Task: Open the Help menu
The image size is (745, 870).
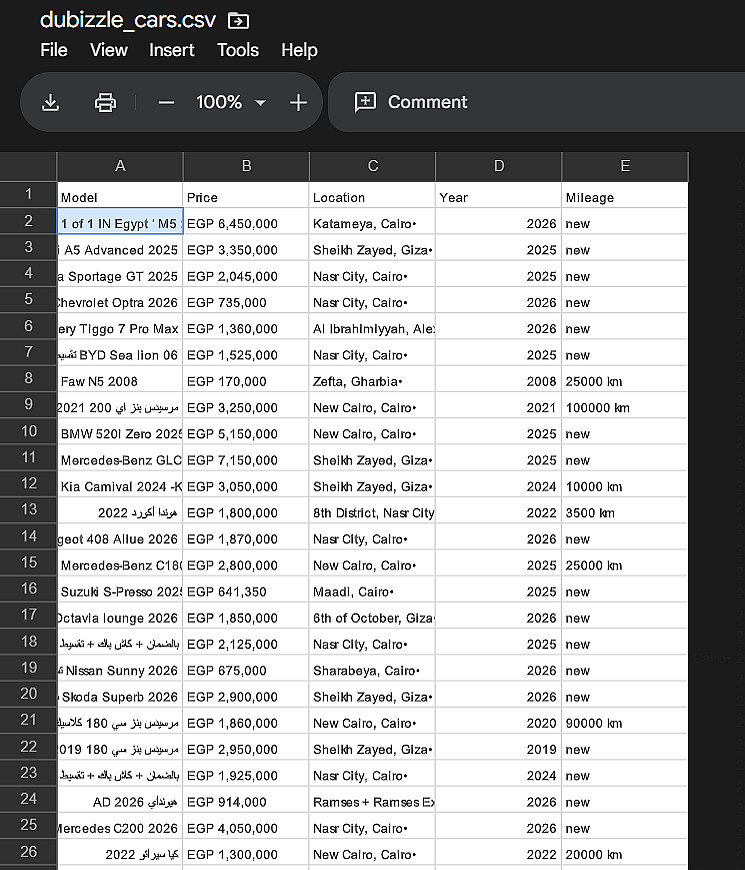Action: (299, 50)
